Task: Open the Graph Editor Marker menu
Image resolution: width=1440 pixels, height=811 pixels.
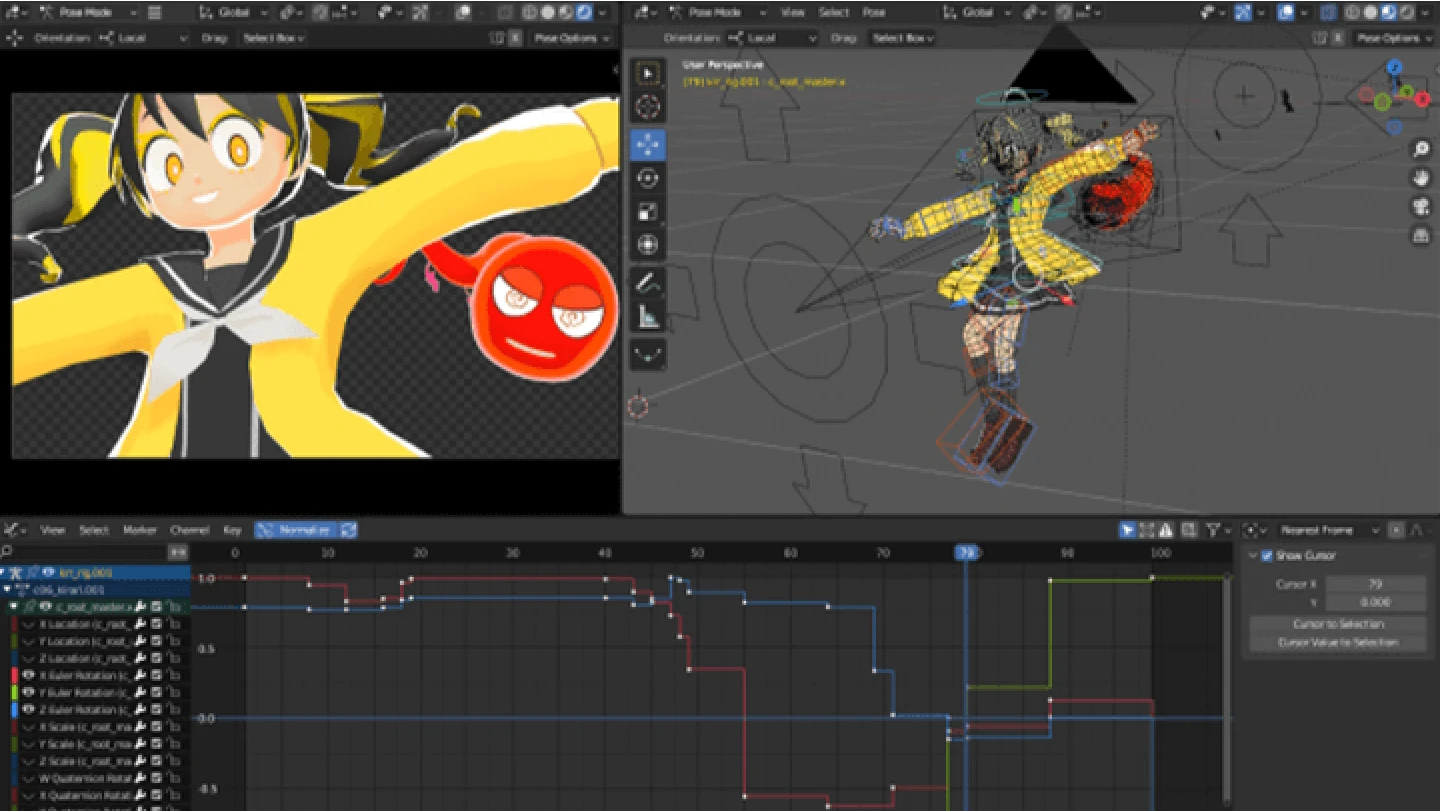Action: click(x=140, y=530)
